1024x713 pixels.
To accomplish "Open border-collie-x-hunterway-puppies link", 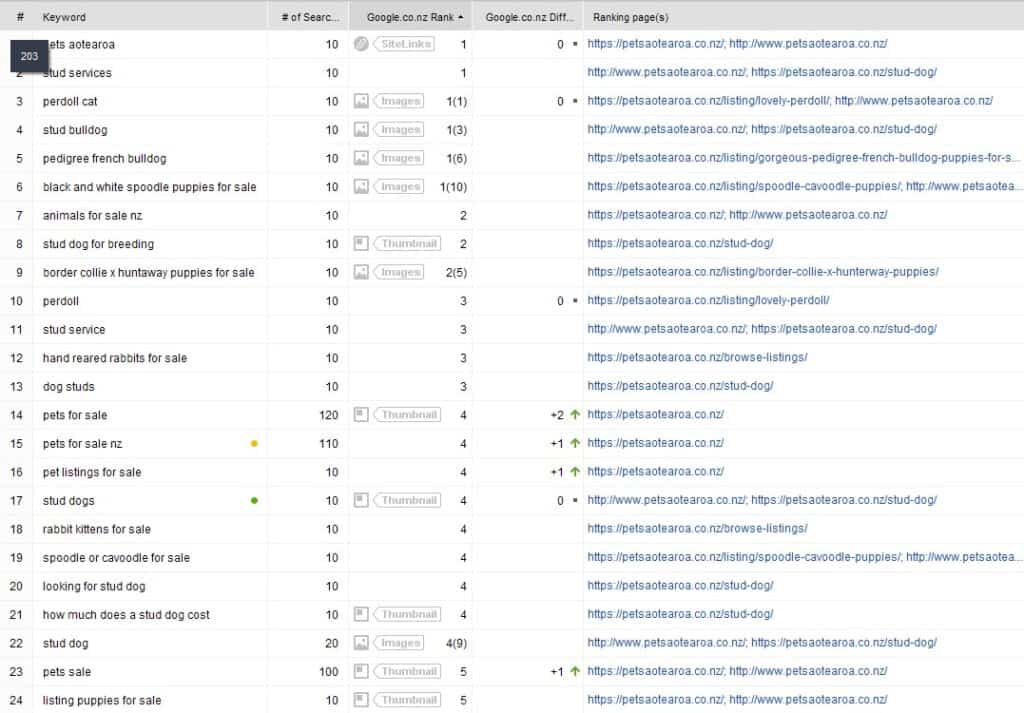I will click(x=763, y=272).
